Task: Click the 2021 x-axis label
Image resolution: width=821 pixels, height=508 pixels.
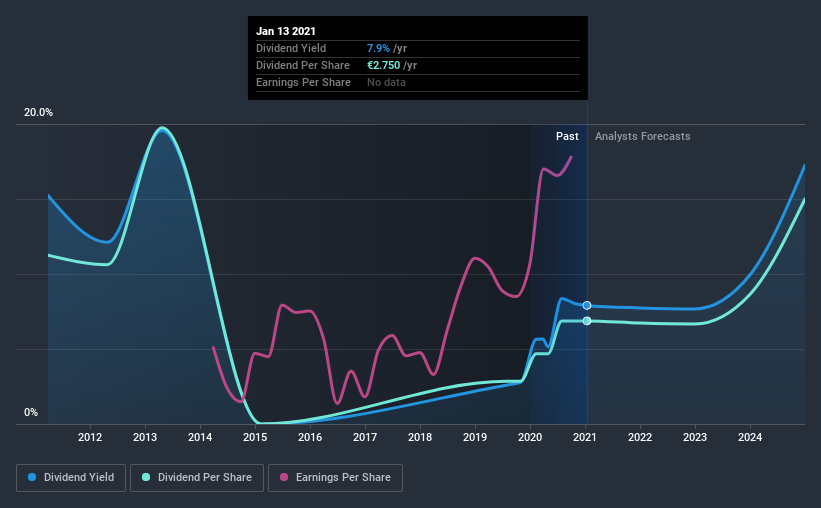Action: point(585,437)
